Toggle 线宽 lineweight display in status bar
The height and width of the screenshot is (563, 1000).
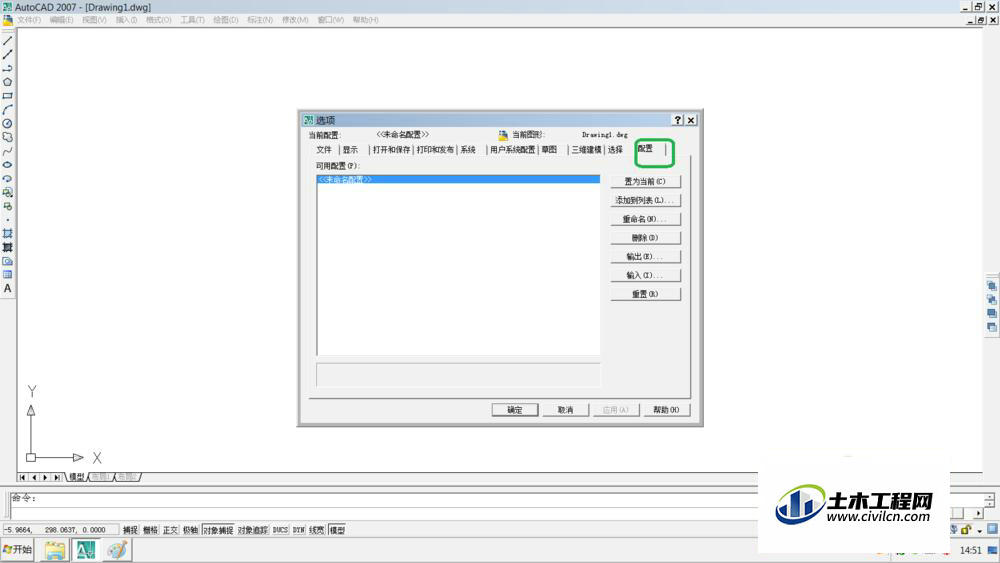pos(317,530)
